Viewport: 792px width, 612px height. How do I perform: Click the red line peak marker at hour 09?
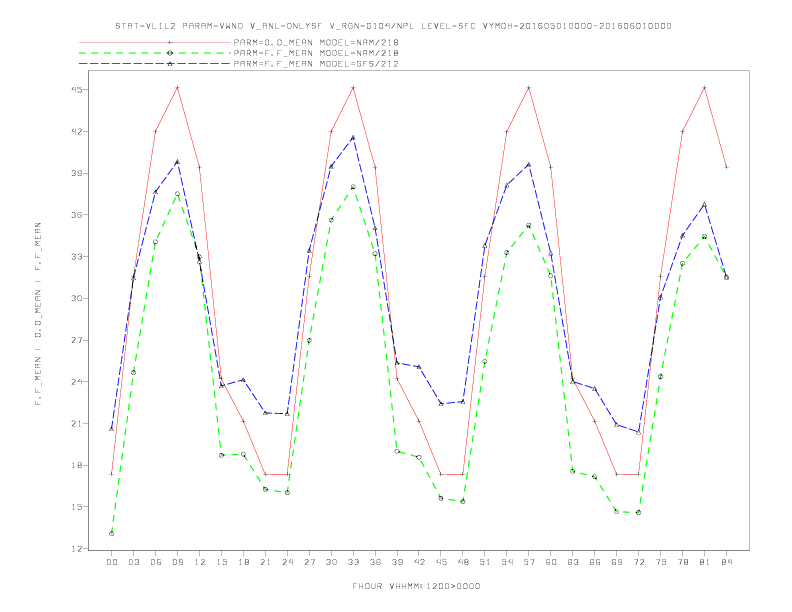click(177, 88)
